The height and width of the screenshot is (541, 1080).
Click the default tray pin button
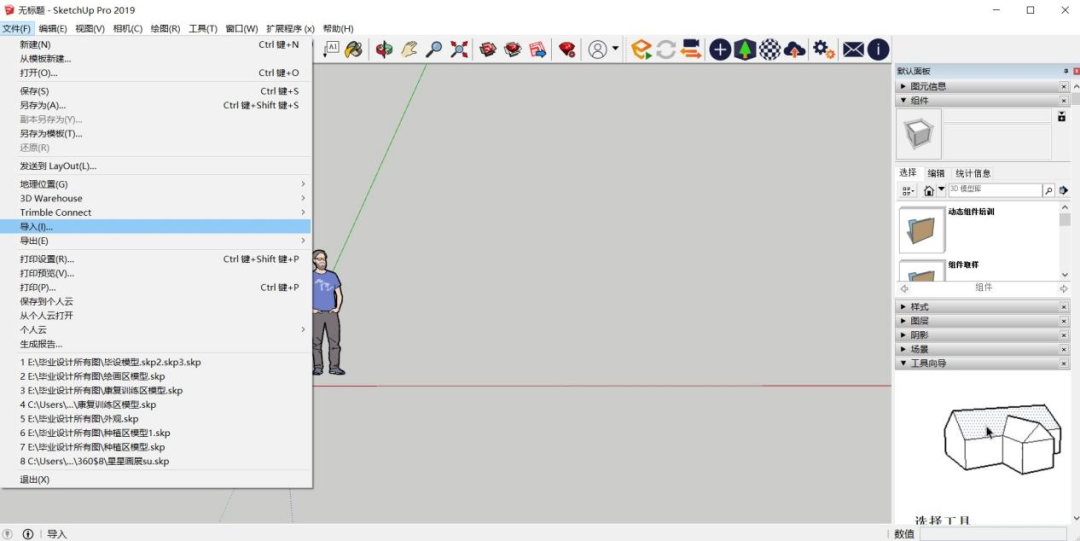point(1066,71)
